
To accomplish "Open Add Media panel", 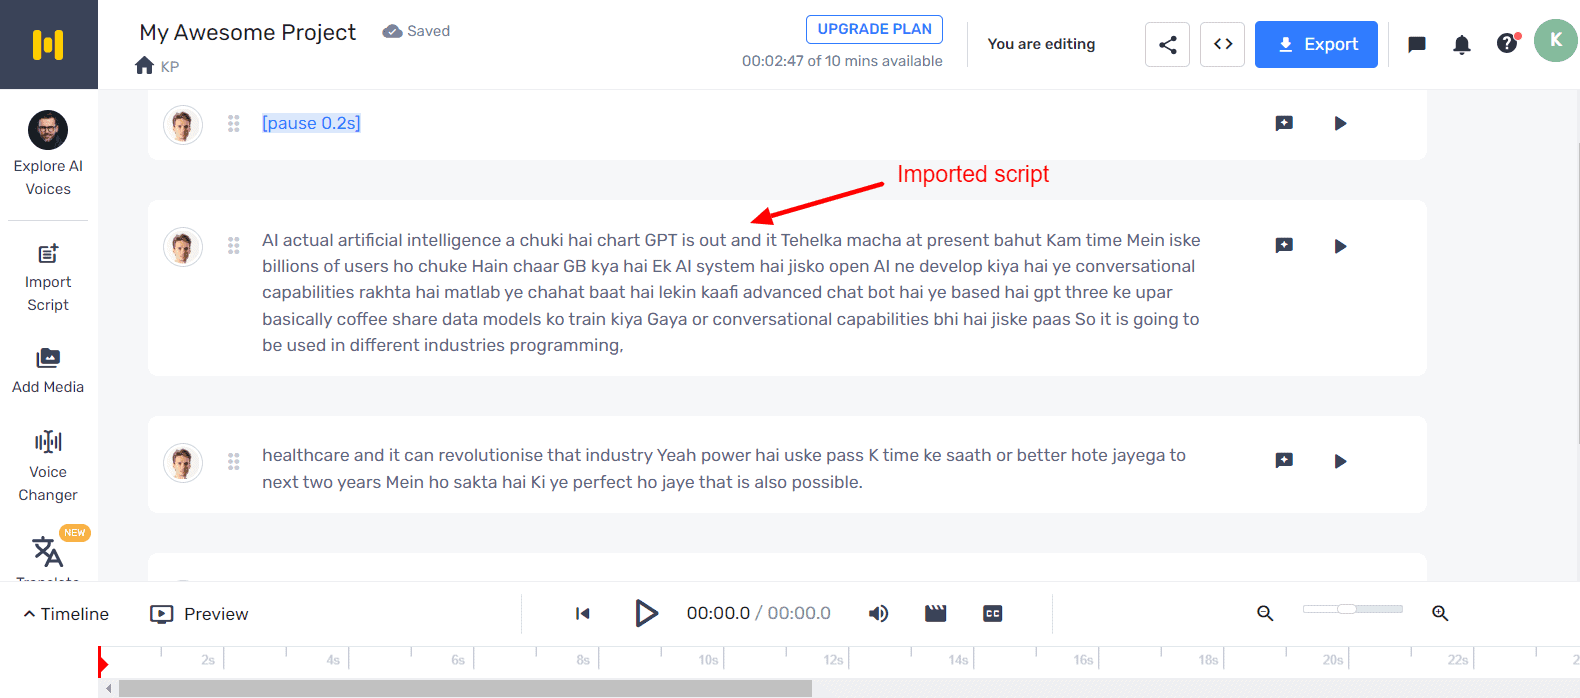I will 48,370.
